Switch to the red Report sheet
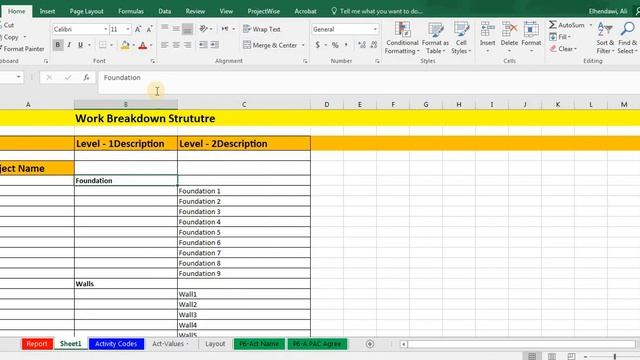Image resolution: width=640 pixels, height=360 pixels. [37, 344]
